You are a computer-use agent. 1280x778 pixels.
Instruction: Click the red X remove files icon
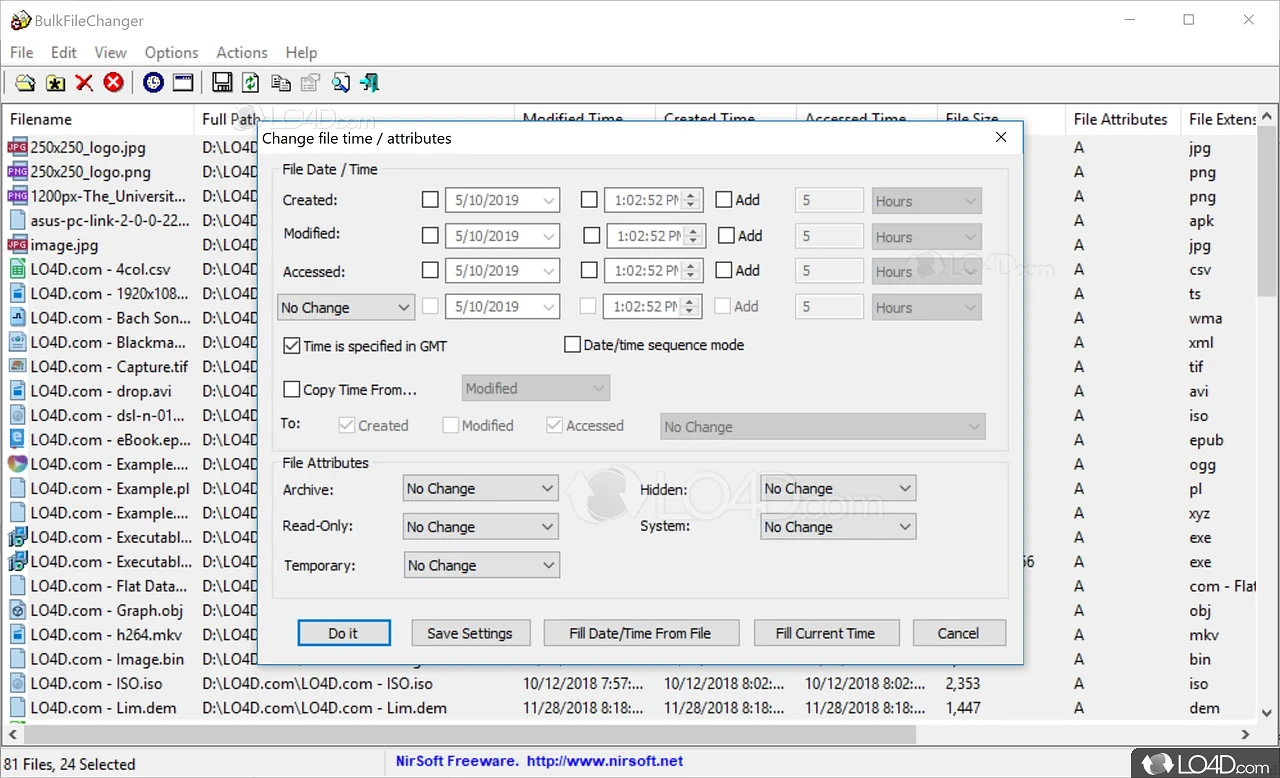pos(85,83)
